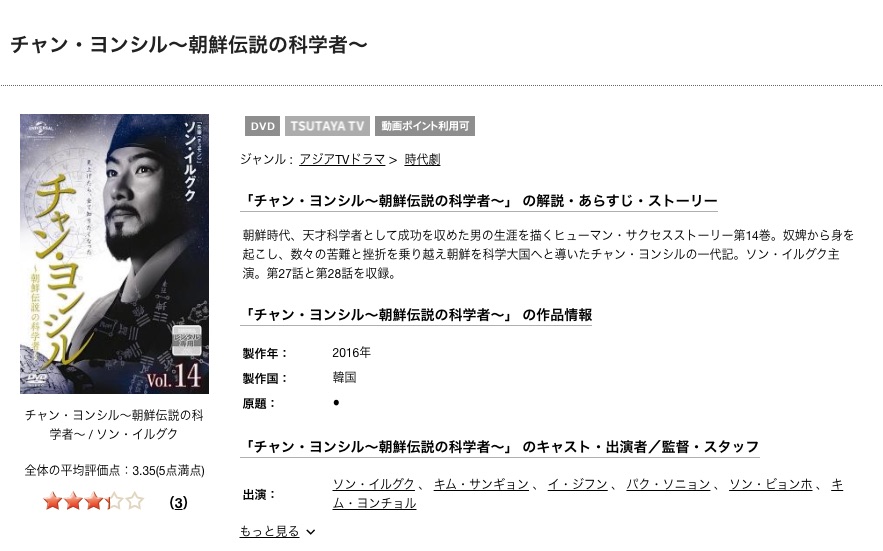Expand cast list with もっと見る
This screenshot has width=883, height=551.
(269, 531)
